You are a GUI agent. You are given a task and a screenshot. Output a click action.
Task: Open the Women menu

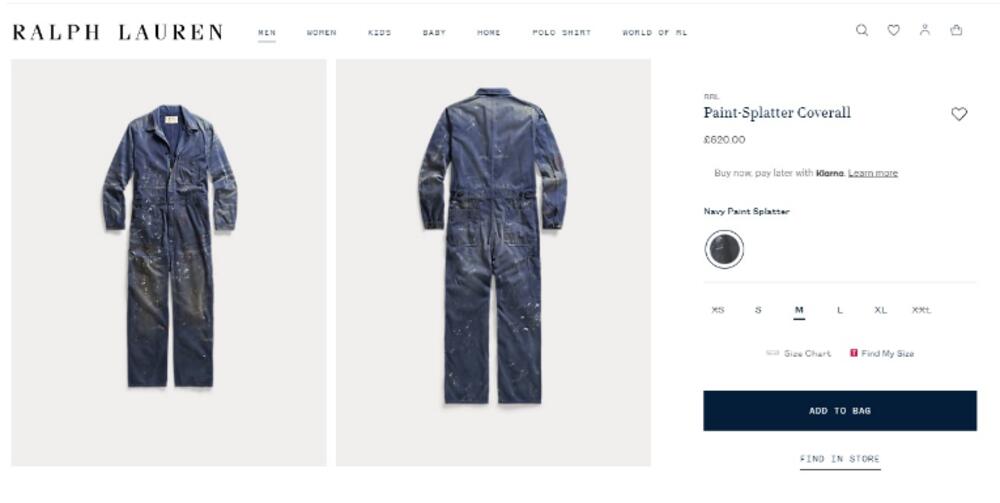pyautogui.click(x=321, y=33)
